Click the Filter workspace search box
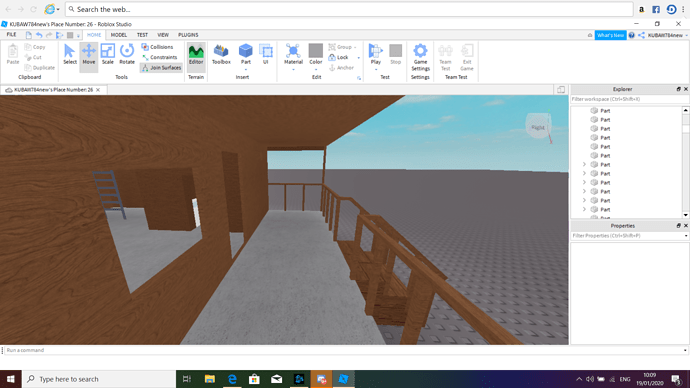The image size is (690, 388). (x=629, y=99)
